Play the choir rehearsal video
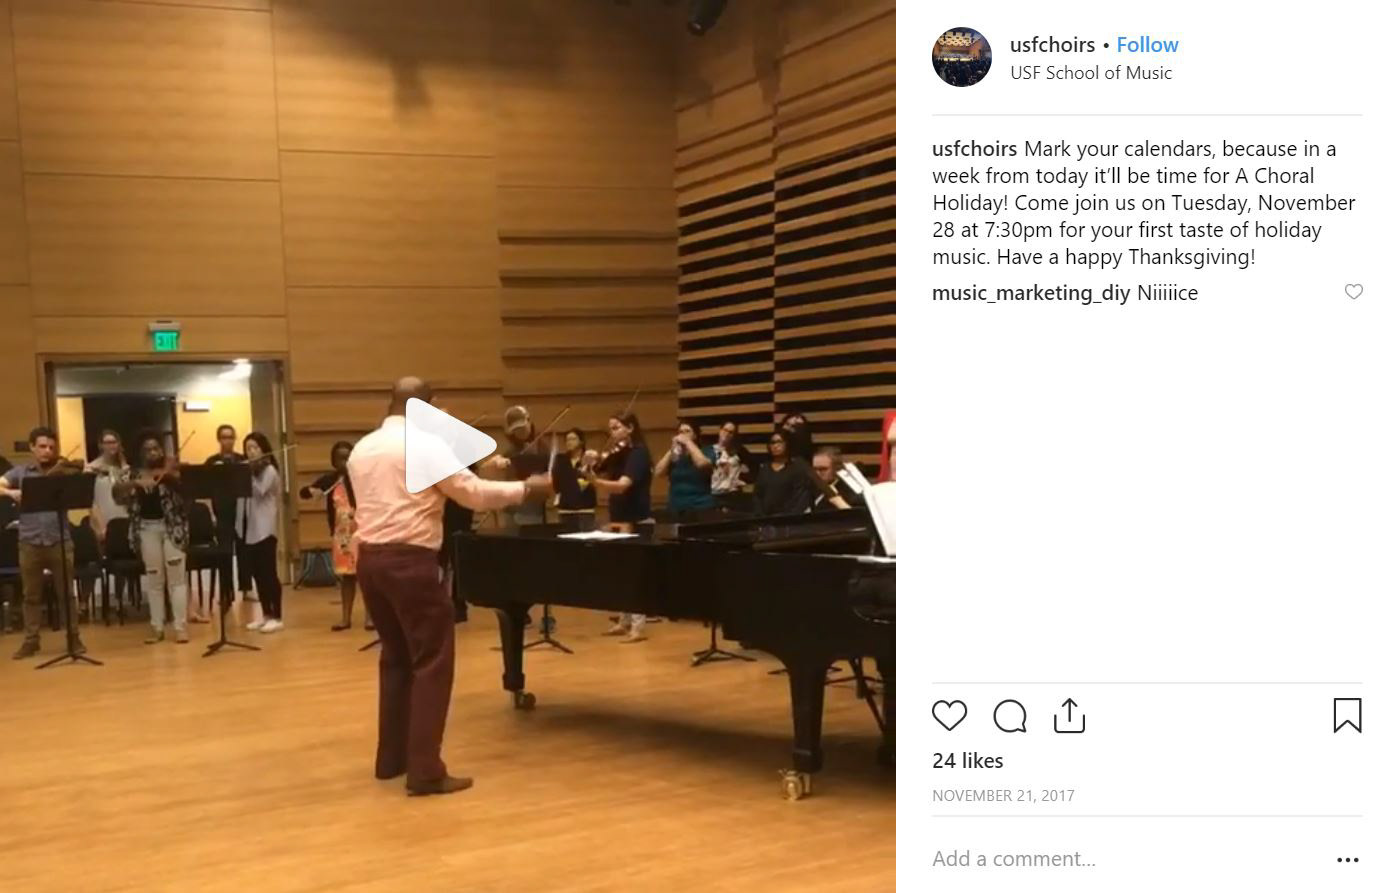1398x893 pixels. (x=450, y=446)
